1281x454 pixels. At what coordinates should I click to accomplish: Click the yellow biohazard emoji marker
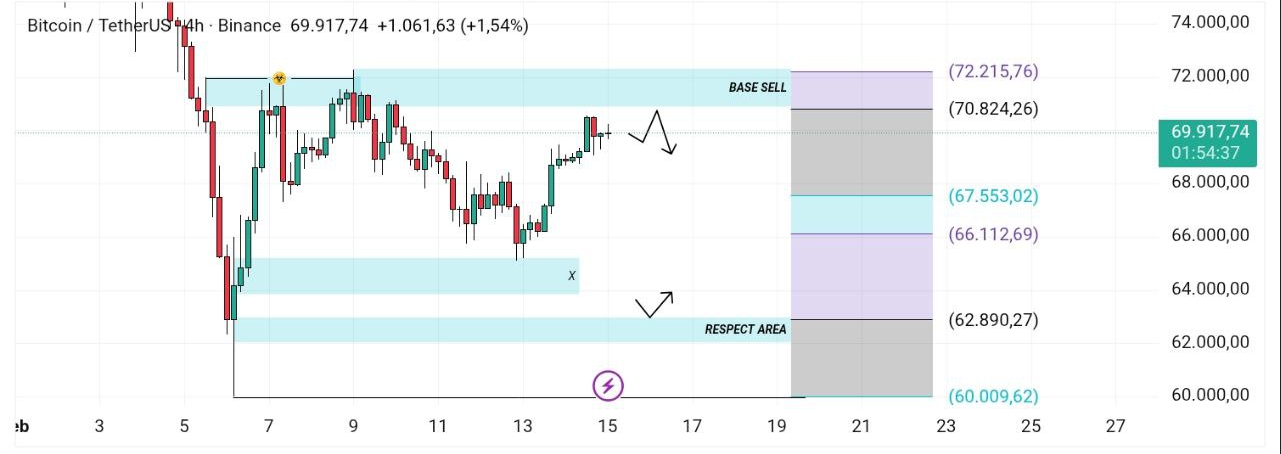[280, 78]
